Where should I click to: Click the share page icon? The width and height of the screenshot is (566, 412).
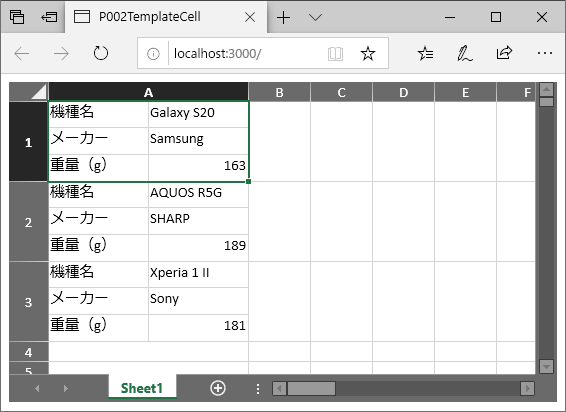click(x=504, y=53)
